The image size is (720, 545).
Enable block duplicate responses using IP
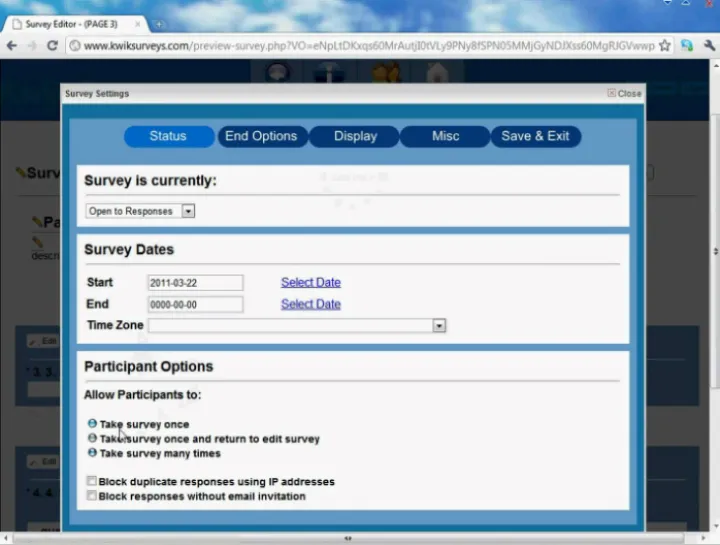(x=92, y=481)
